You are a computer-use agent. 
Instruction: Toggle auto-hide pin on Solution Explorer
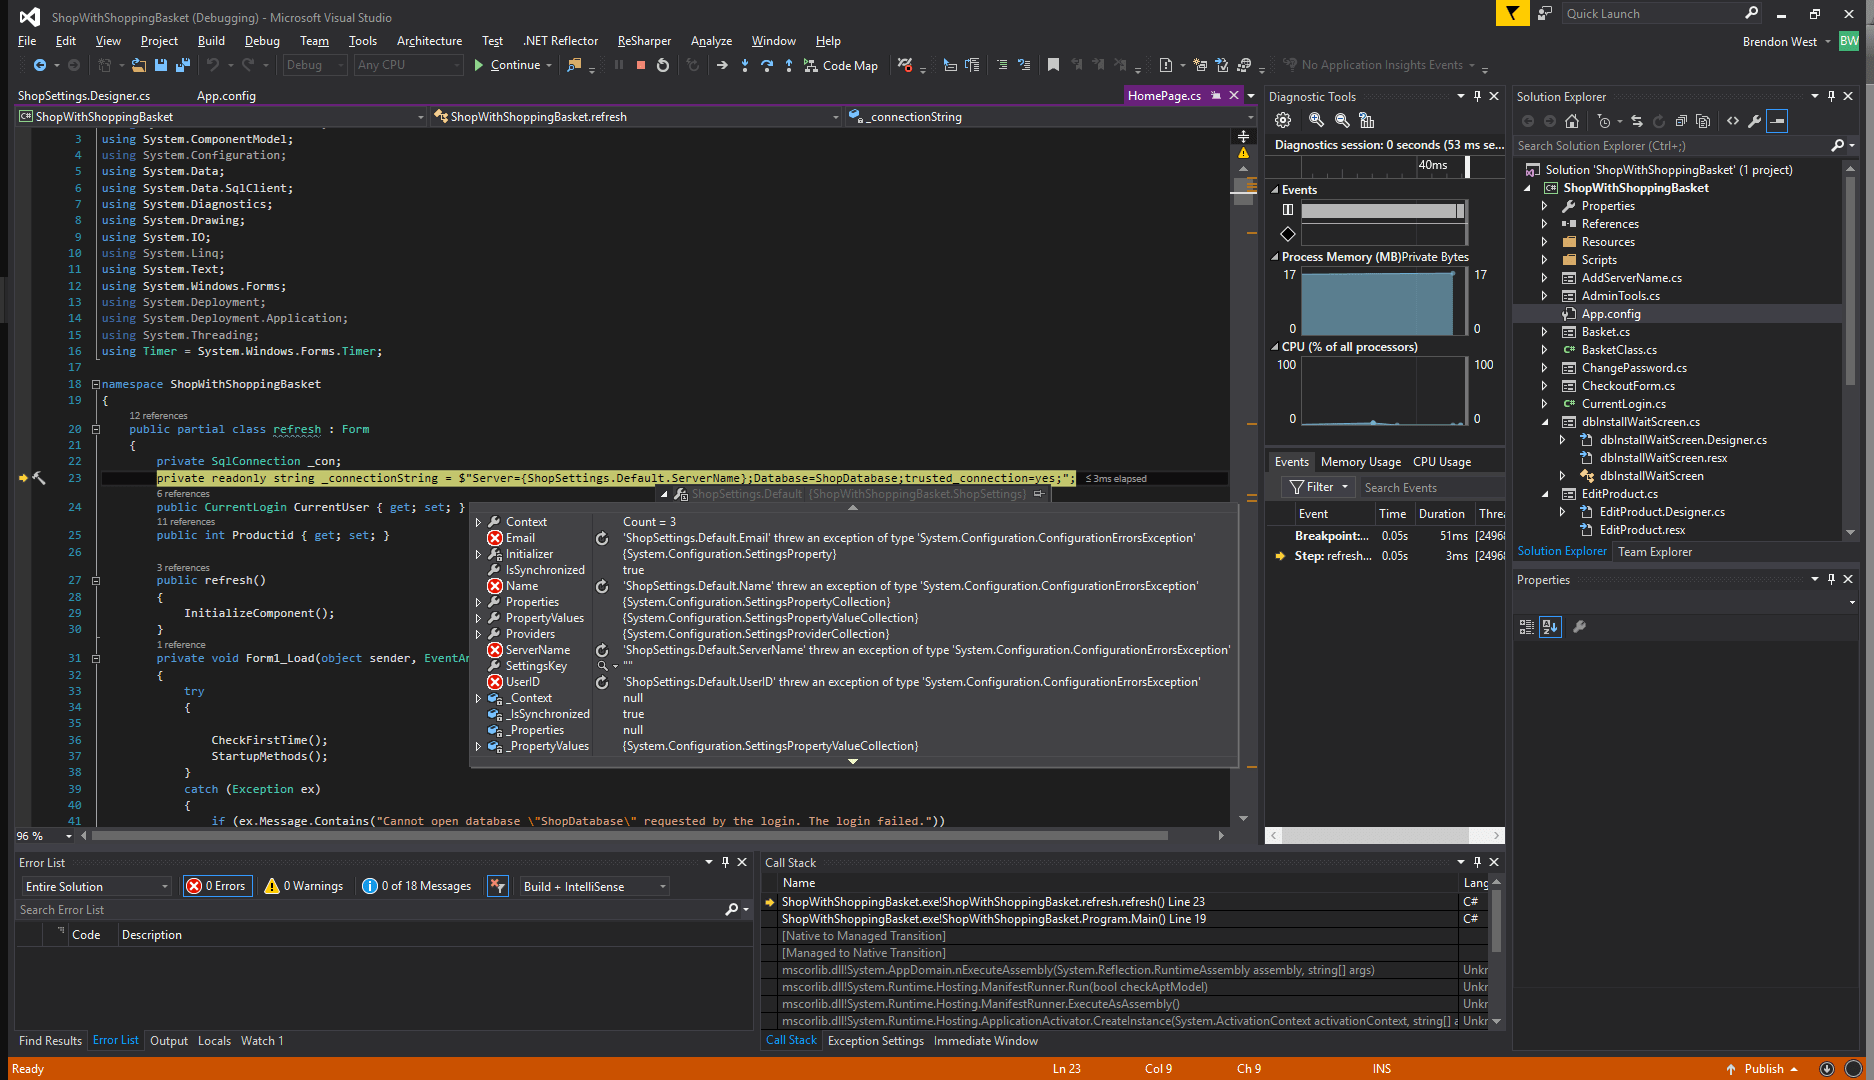tap(1831, 96)
